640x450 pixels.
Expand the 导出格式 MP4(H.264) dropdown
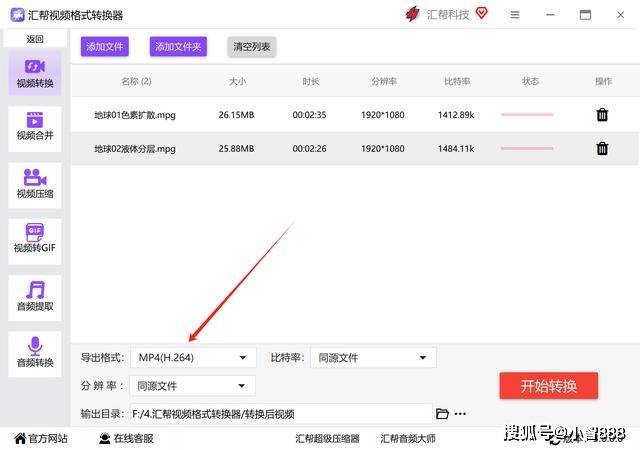(x=193, y=358)
